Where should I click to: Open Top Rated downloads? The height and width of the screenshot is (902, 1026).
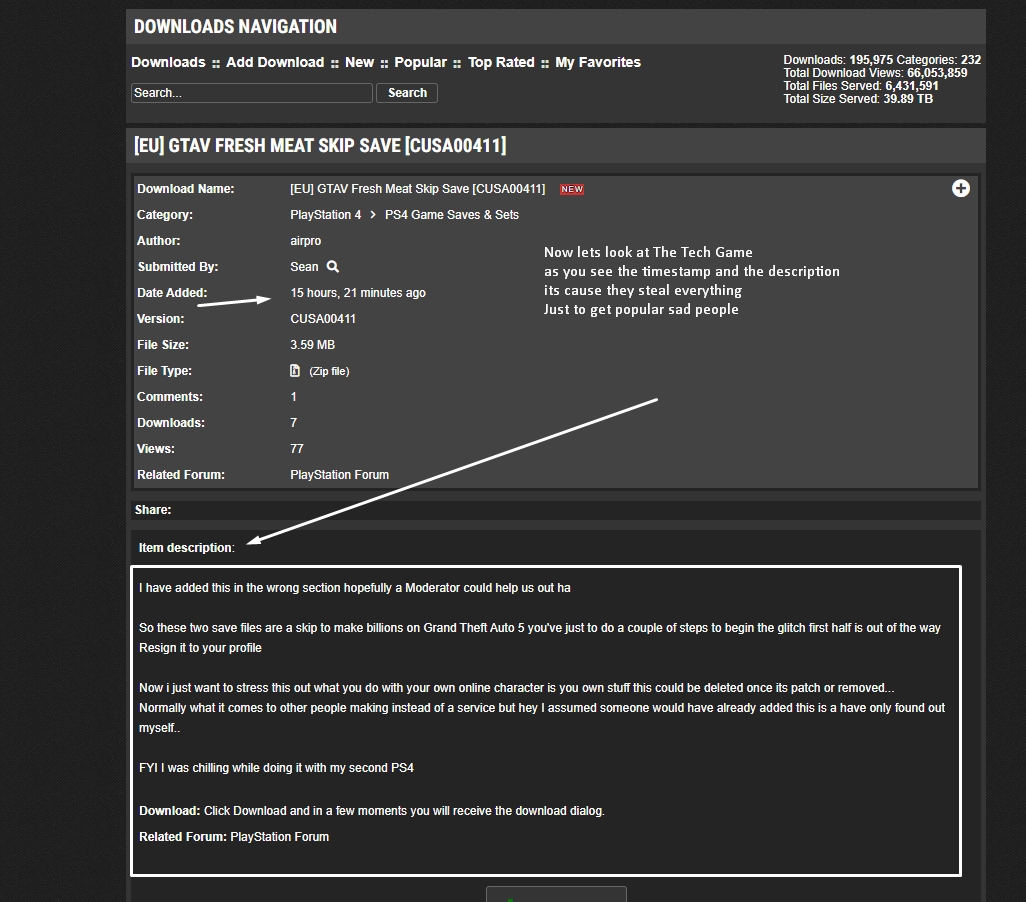(501, 62)
